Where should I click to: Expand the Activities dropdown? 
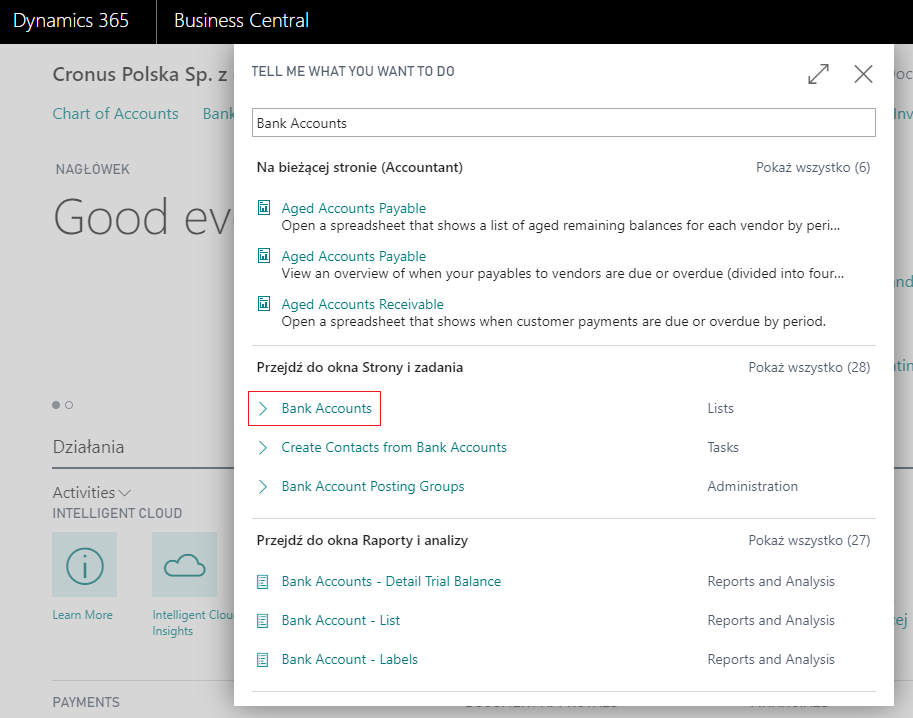pyautogui.click(x=91, y=493)
